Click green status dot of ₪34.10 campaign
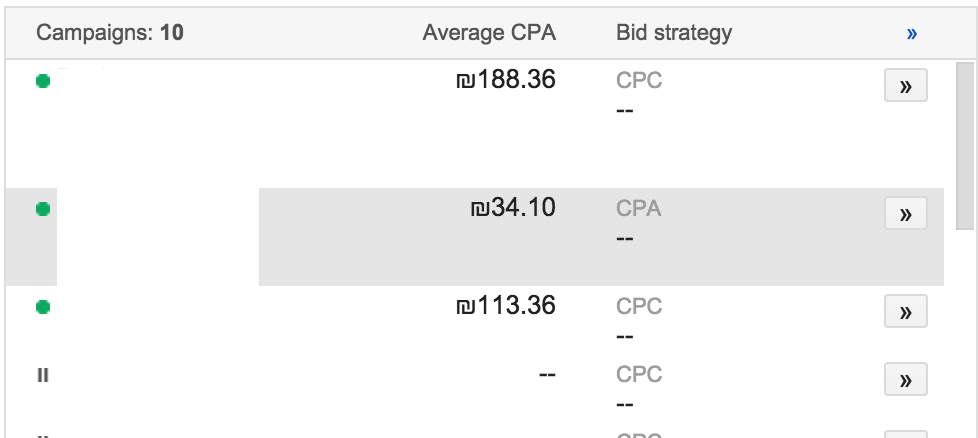This screenshot has height=438, width=978. (x=43, y=209)
